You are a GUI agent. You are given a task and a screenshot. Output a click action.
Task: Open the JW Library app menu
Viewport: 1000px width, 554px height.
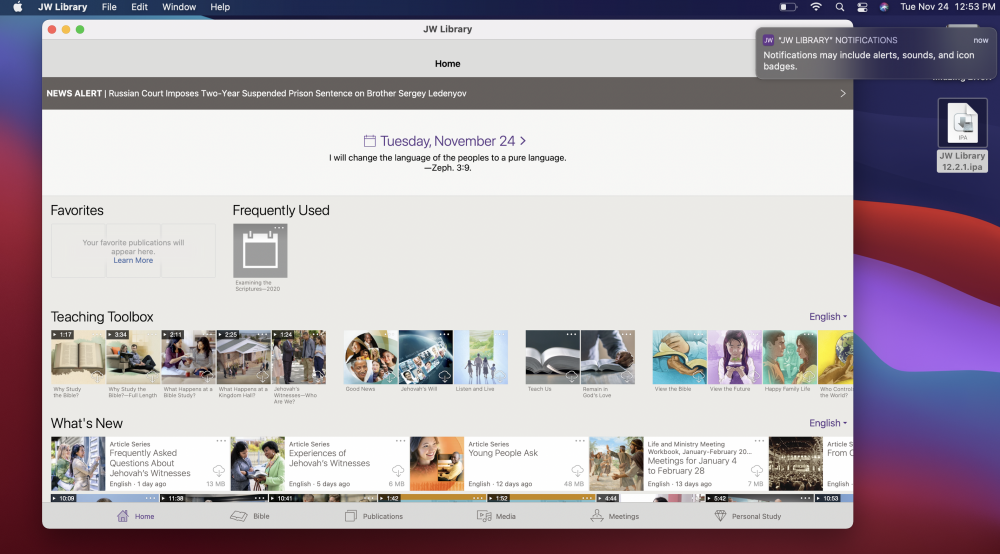pos(62,7)
